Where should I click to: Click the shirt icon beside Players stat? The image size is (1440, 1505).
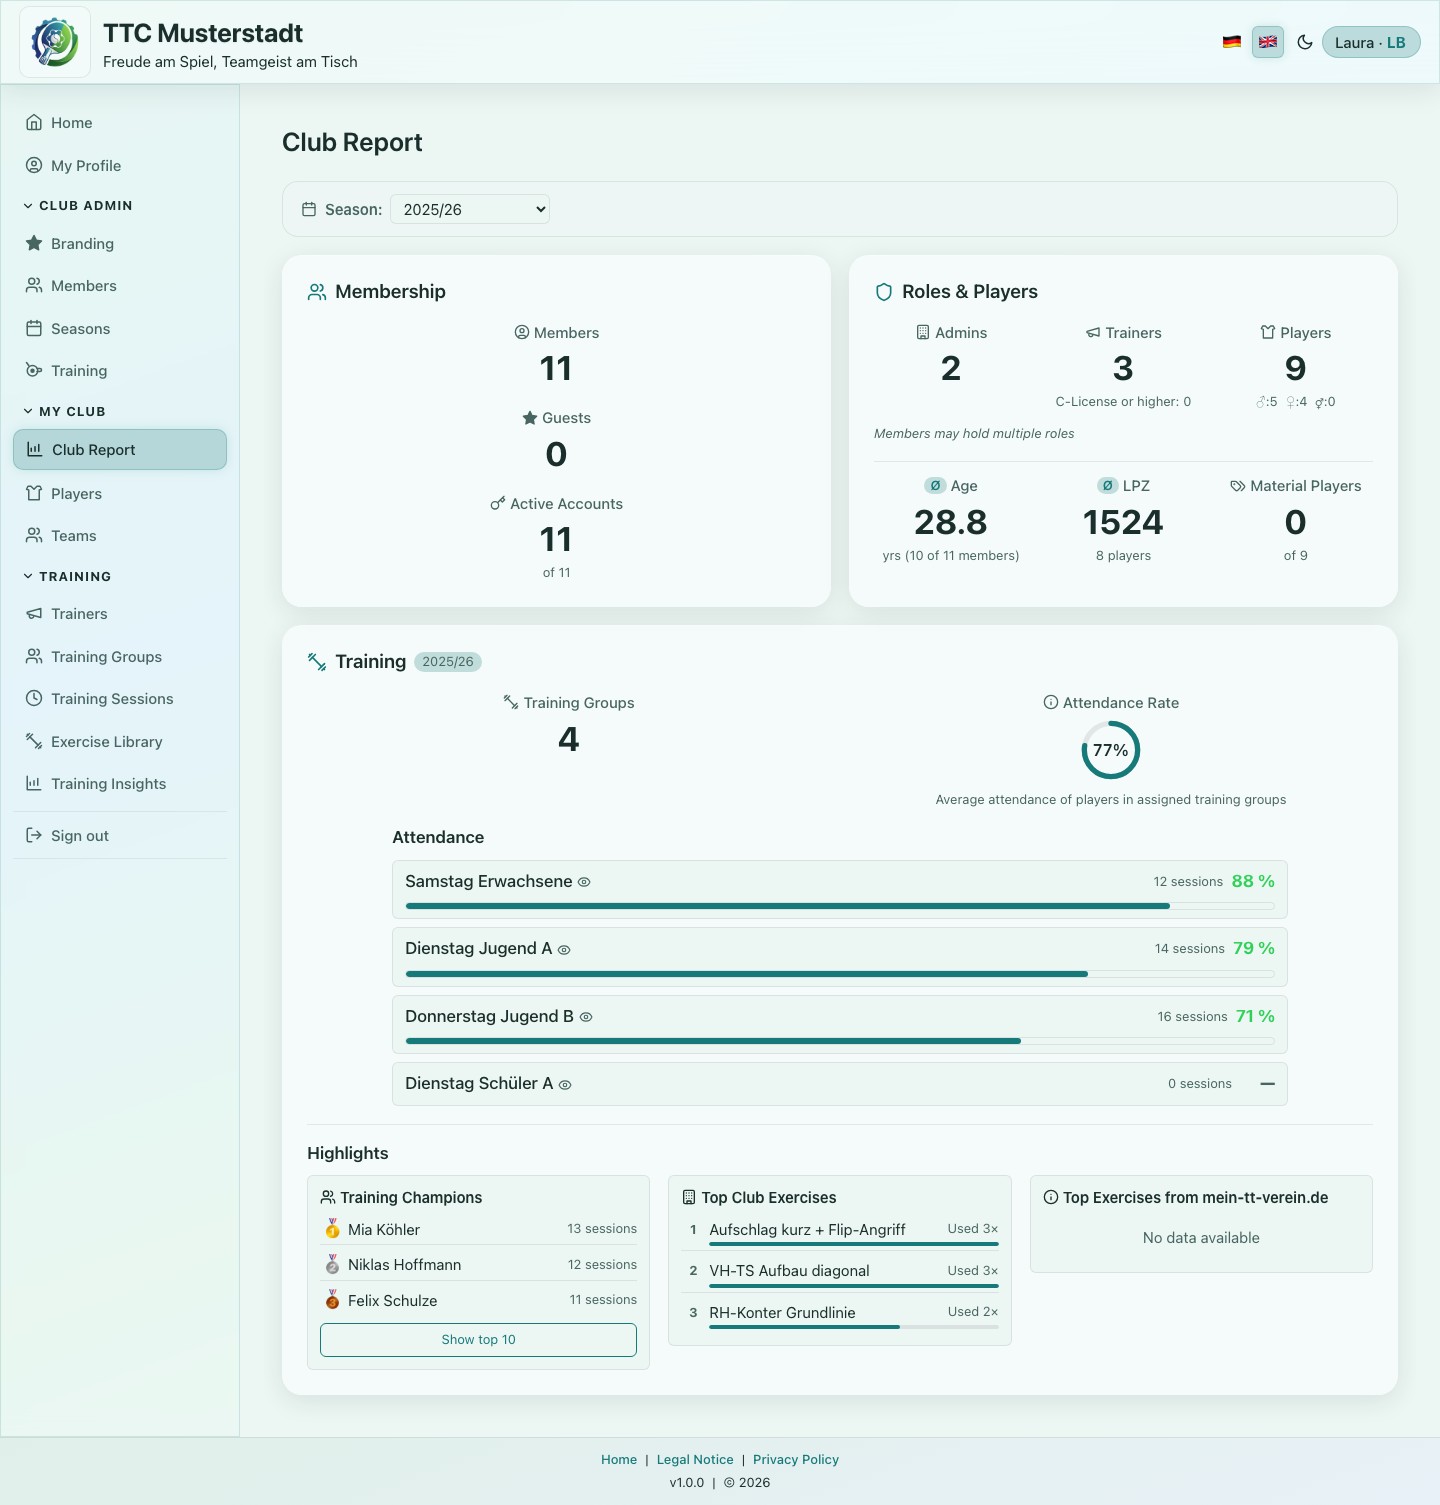(1268, 332)
